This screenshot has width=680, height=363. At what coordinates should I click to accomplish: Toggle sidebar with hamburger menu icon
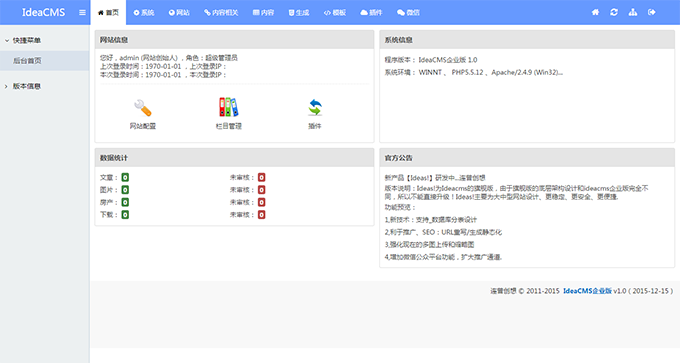click(x=82, y=13)
